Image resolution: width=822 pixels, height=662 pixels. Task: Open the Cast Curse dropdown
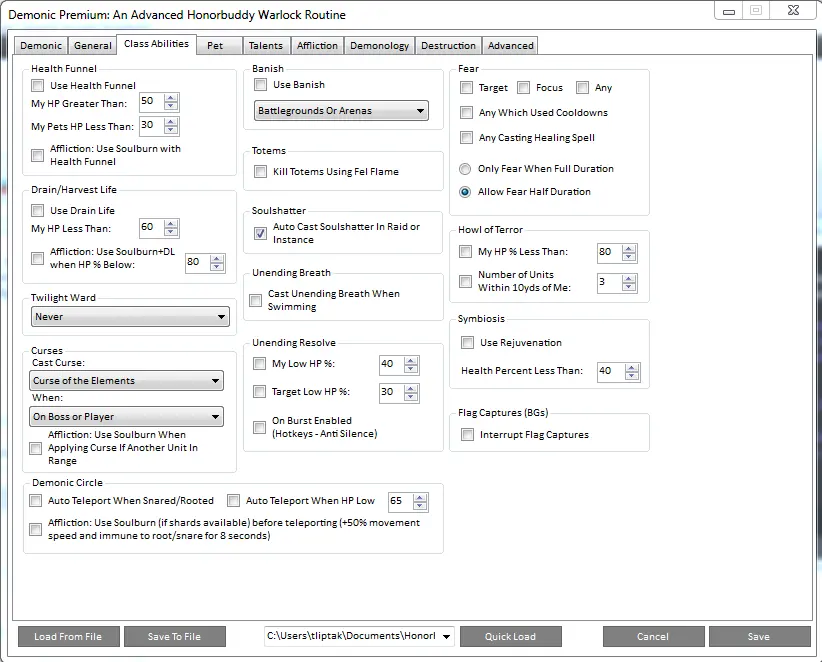coord(126,381)
